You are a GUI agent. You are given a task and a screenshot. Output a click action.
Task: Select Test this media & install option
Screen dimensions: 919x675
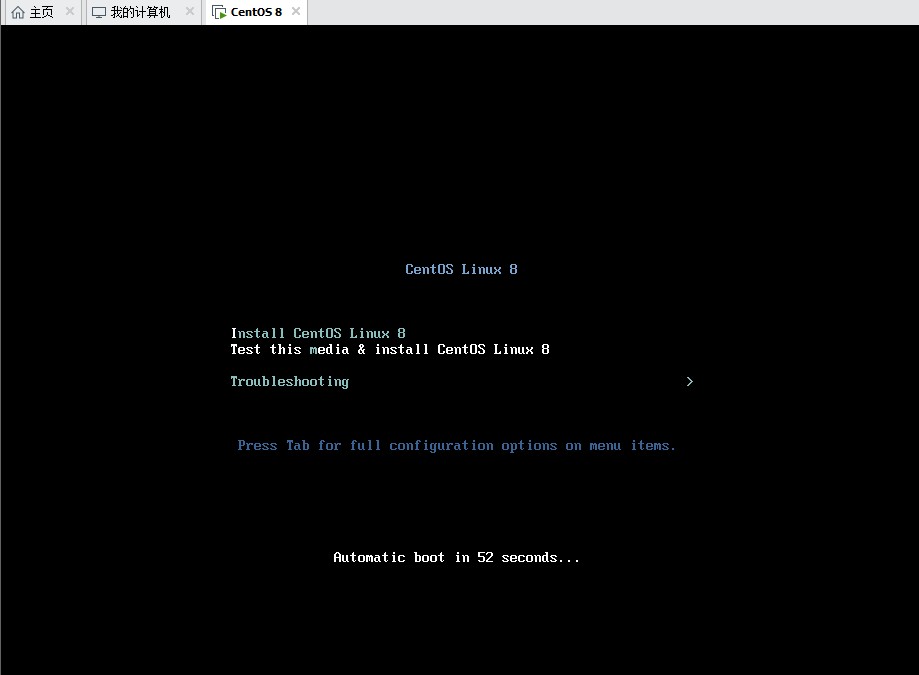coord(390,349)
